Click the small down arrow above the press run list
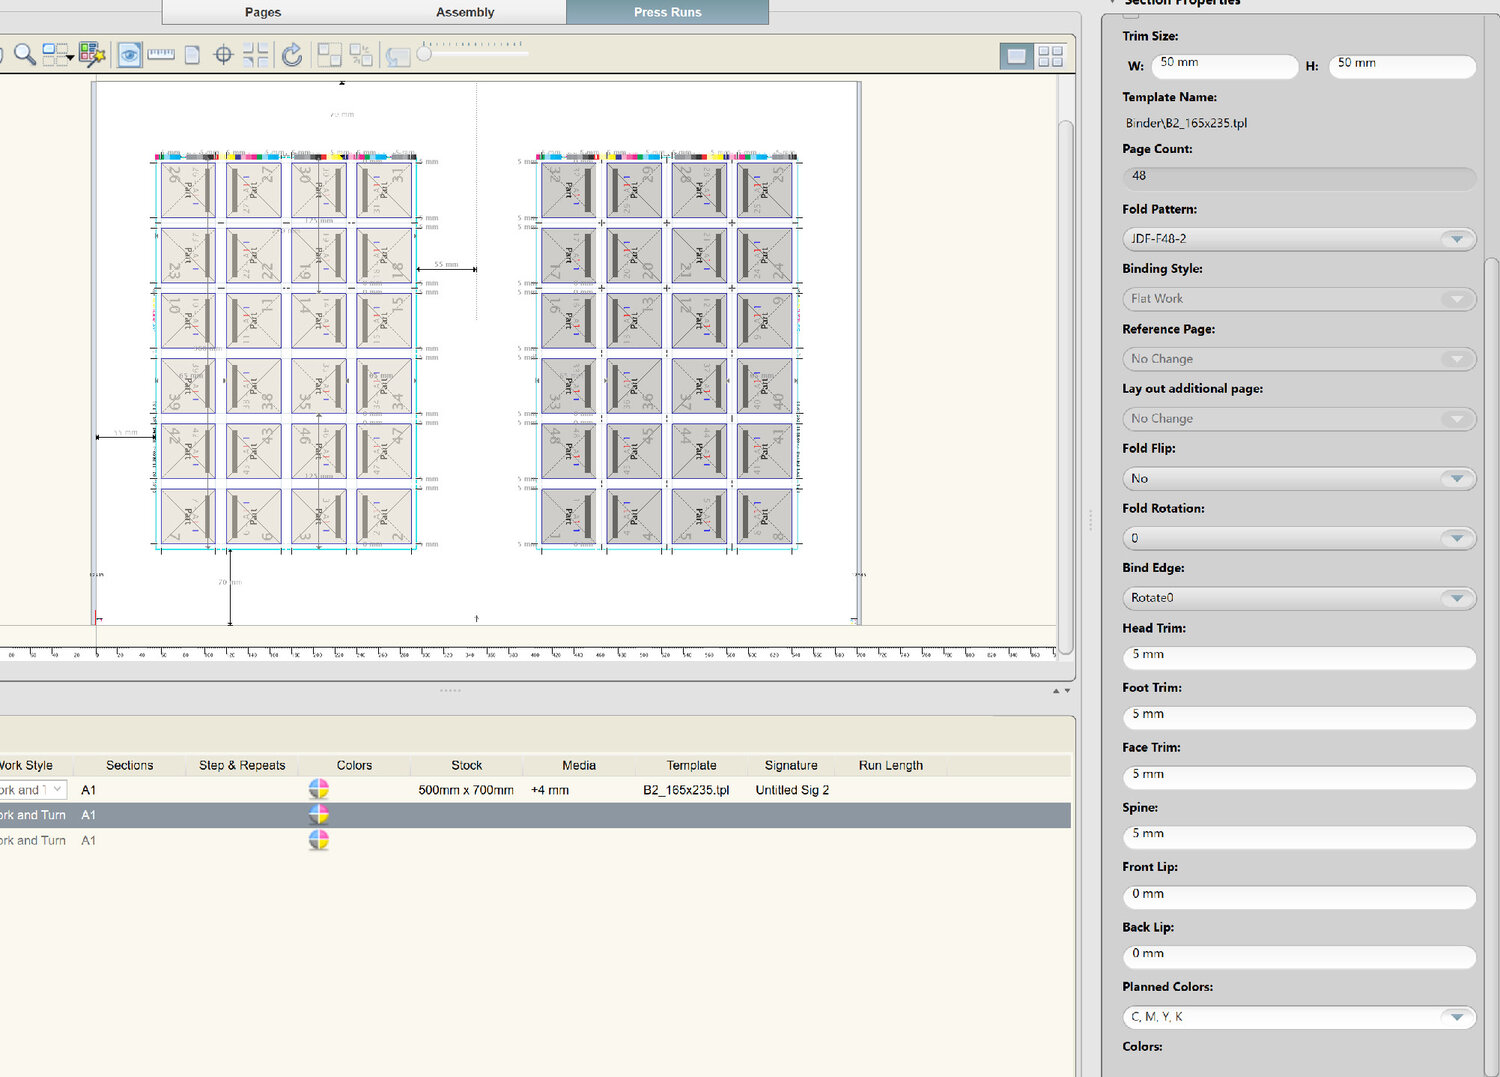This screenshot has height=1077, width=1500. coord(1067,691)
